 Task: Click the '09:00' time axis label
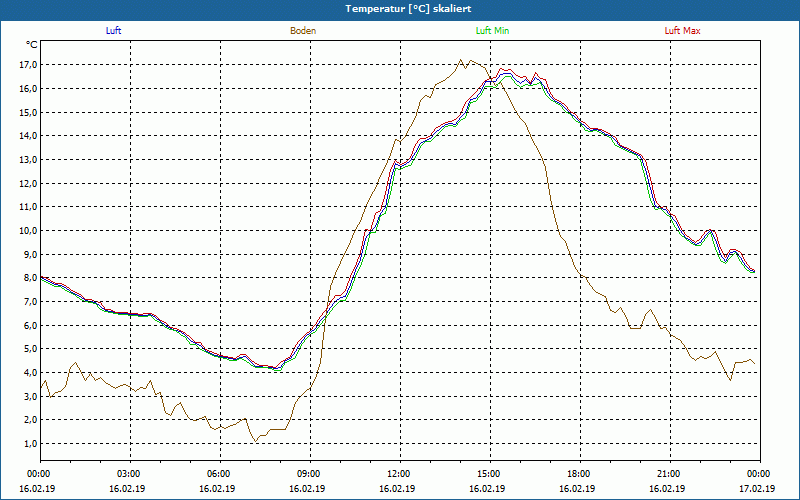310,474
